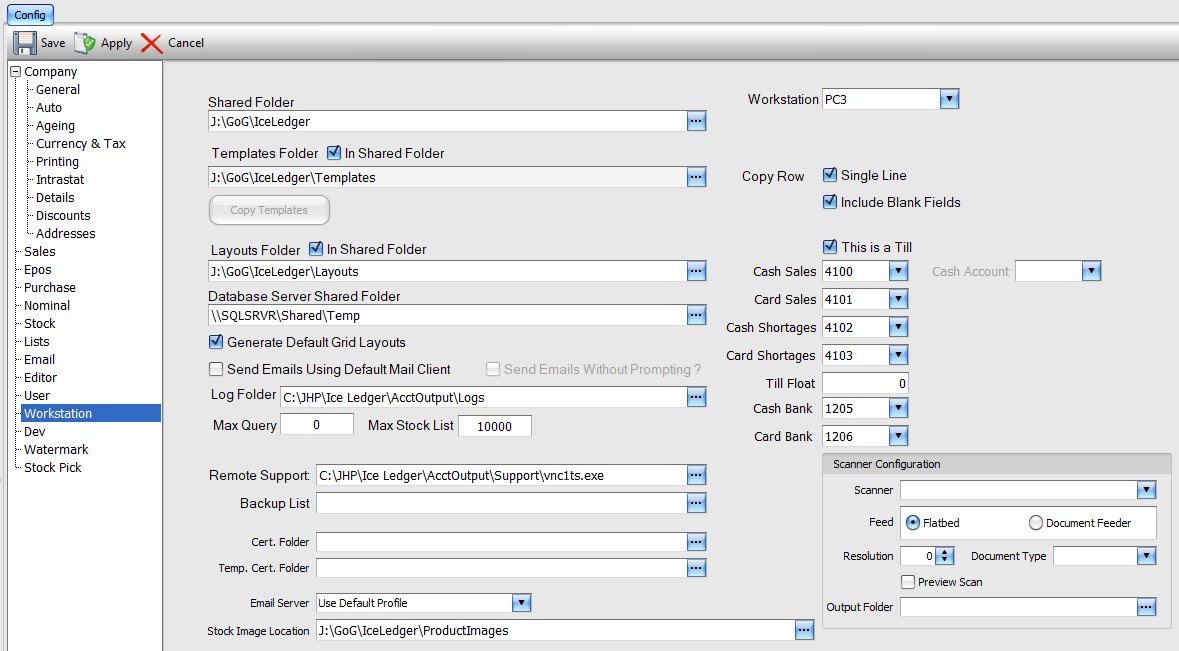This screenshot has height=651, width=1179.
Task: Open the Workstation dropdown showing PC3
Action: [949, 98]
